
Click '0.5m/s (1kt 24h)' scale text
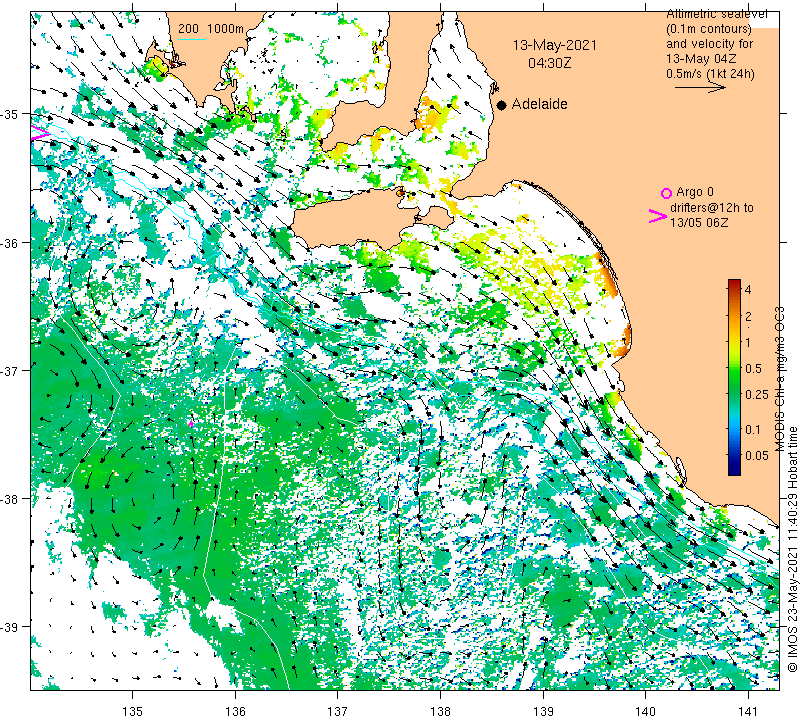(710, 74)
